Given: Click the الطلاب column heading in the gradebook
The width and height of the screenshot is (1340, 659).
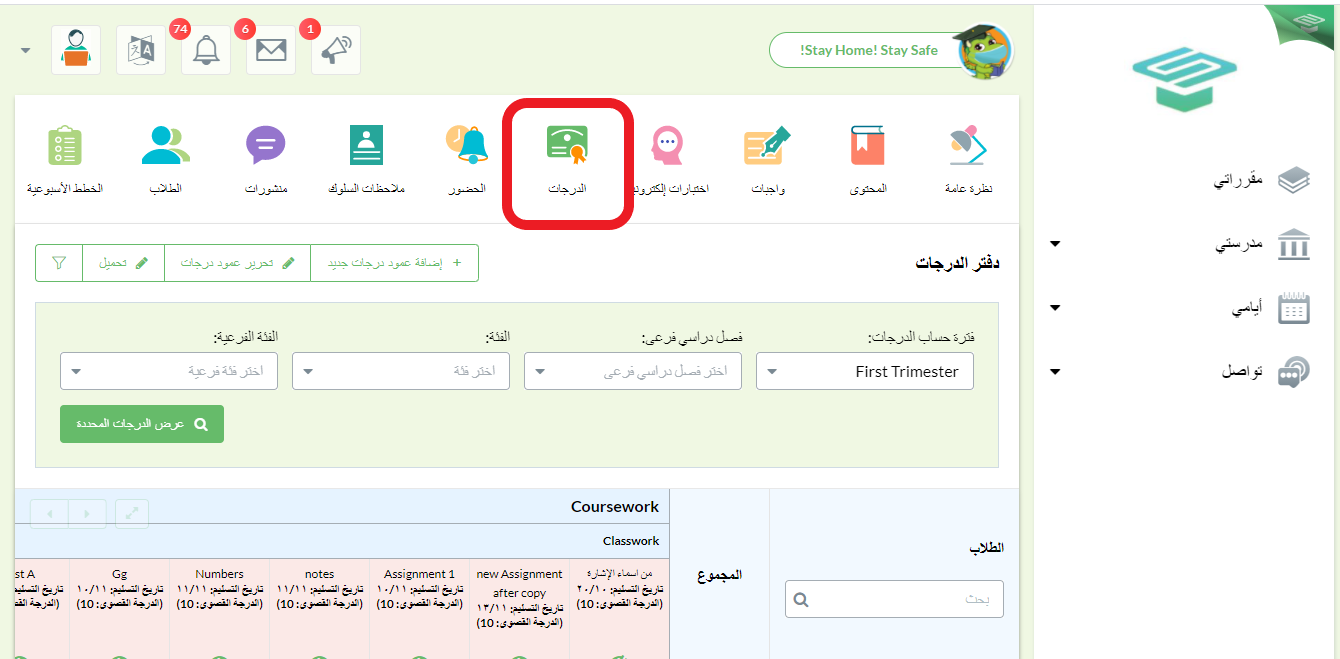Looking at the screenshot, I should click(x=986, y=548).
